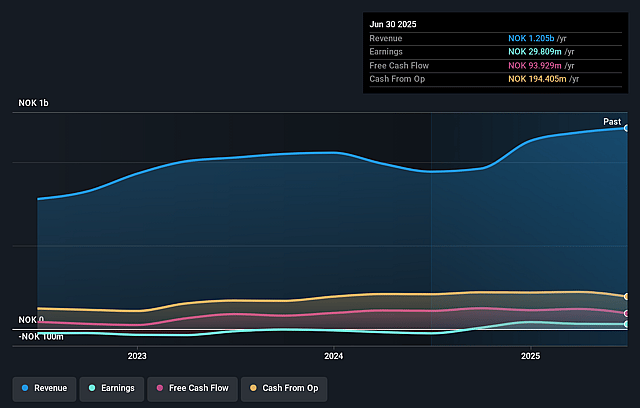640x408 pixels.
Task: Select the 2025 x-axis label
Action: click(x=531, y=355)
